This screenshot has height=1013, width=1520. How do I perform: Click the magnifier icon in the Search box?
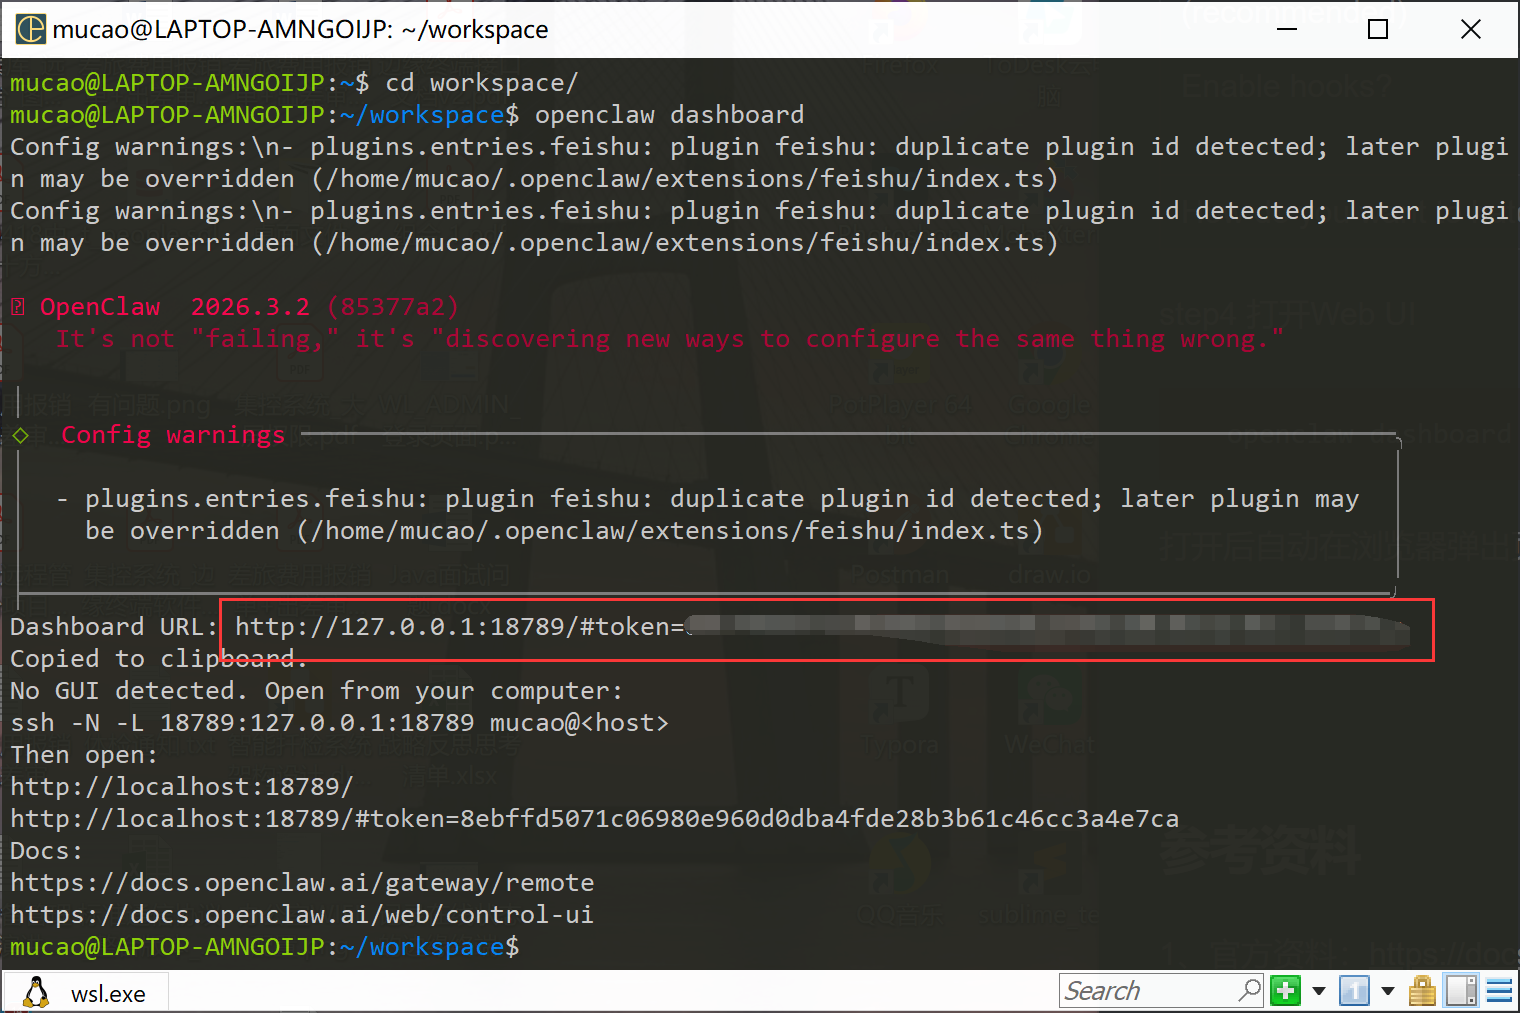click(x=1250, y=990)
